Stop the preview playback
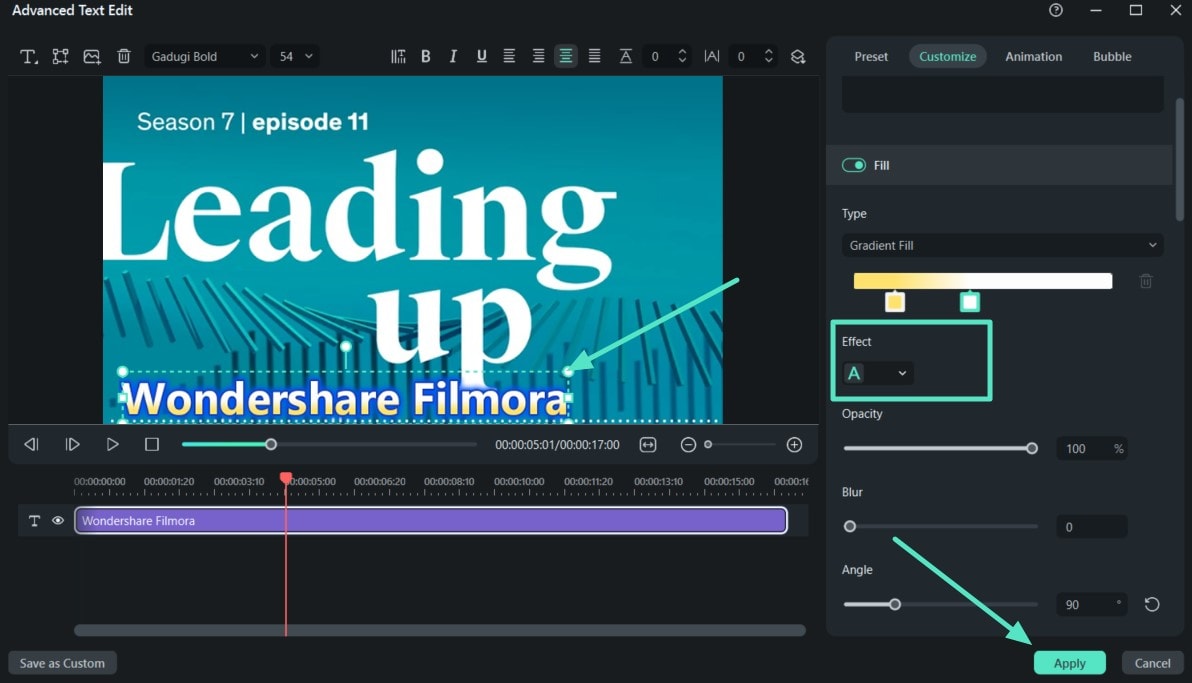 152,444
